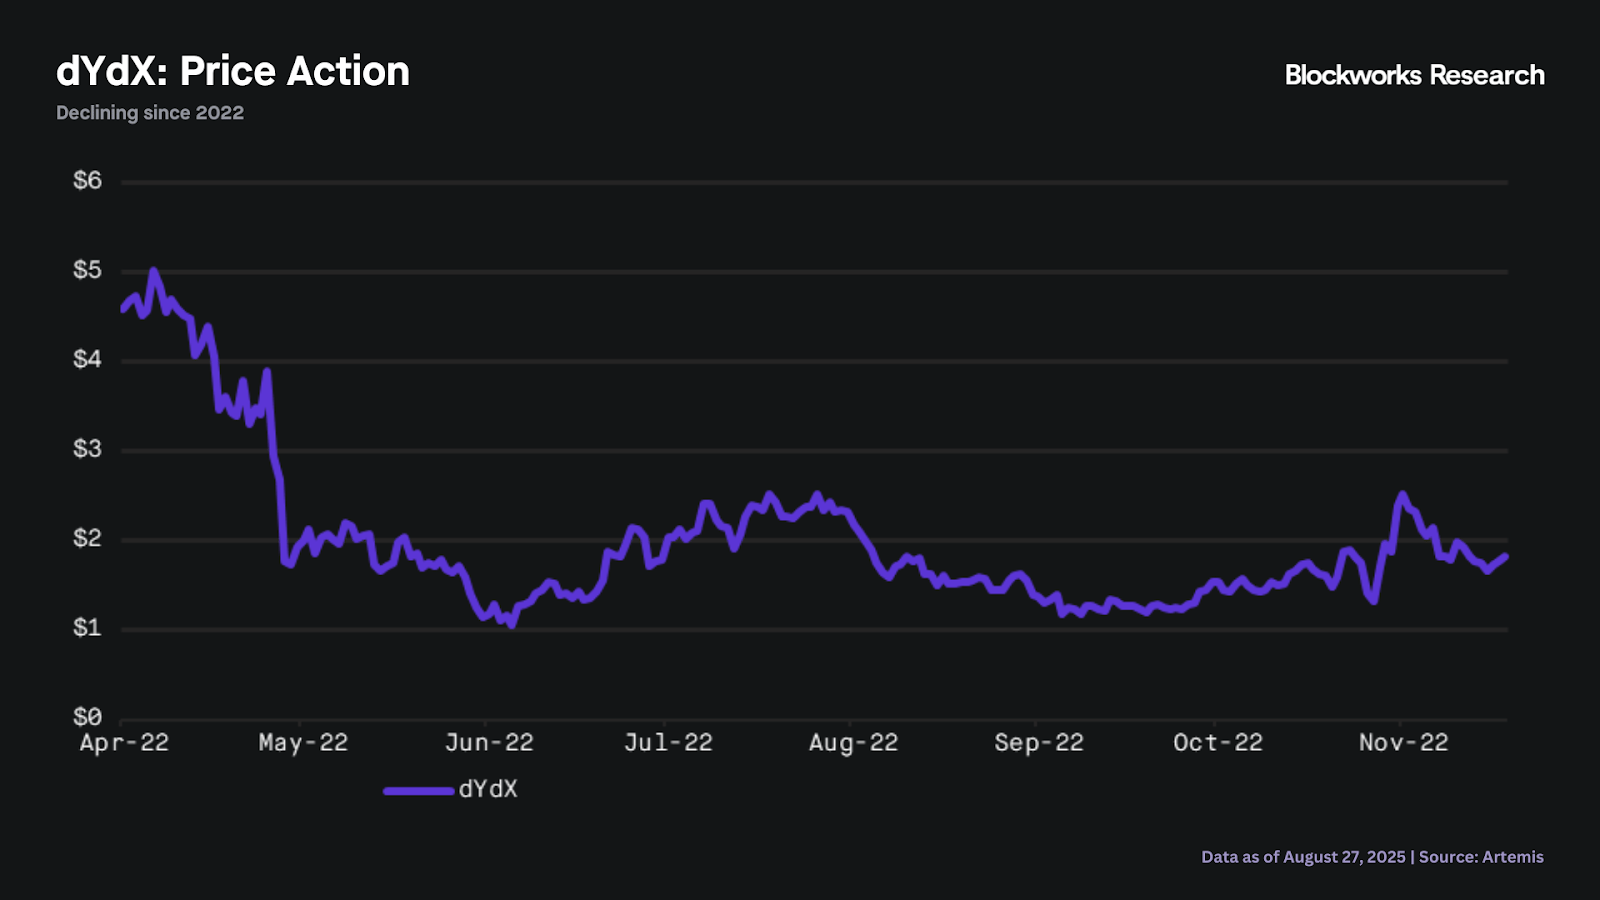This screenshot has height=900, width=1600.
Task: Click the dYdX legend label
Action: [x=488, y=789]
